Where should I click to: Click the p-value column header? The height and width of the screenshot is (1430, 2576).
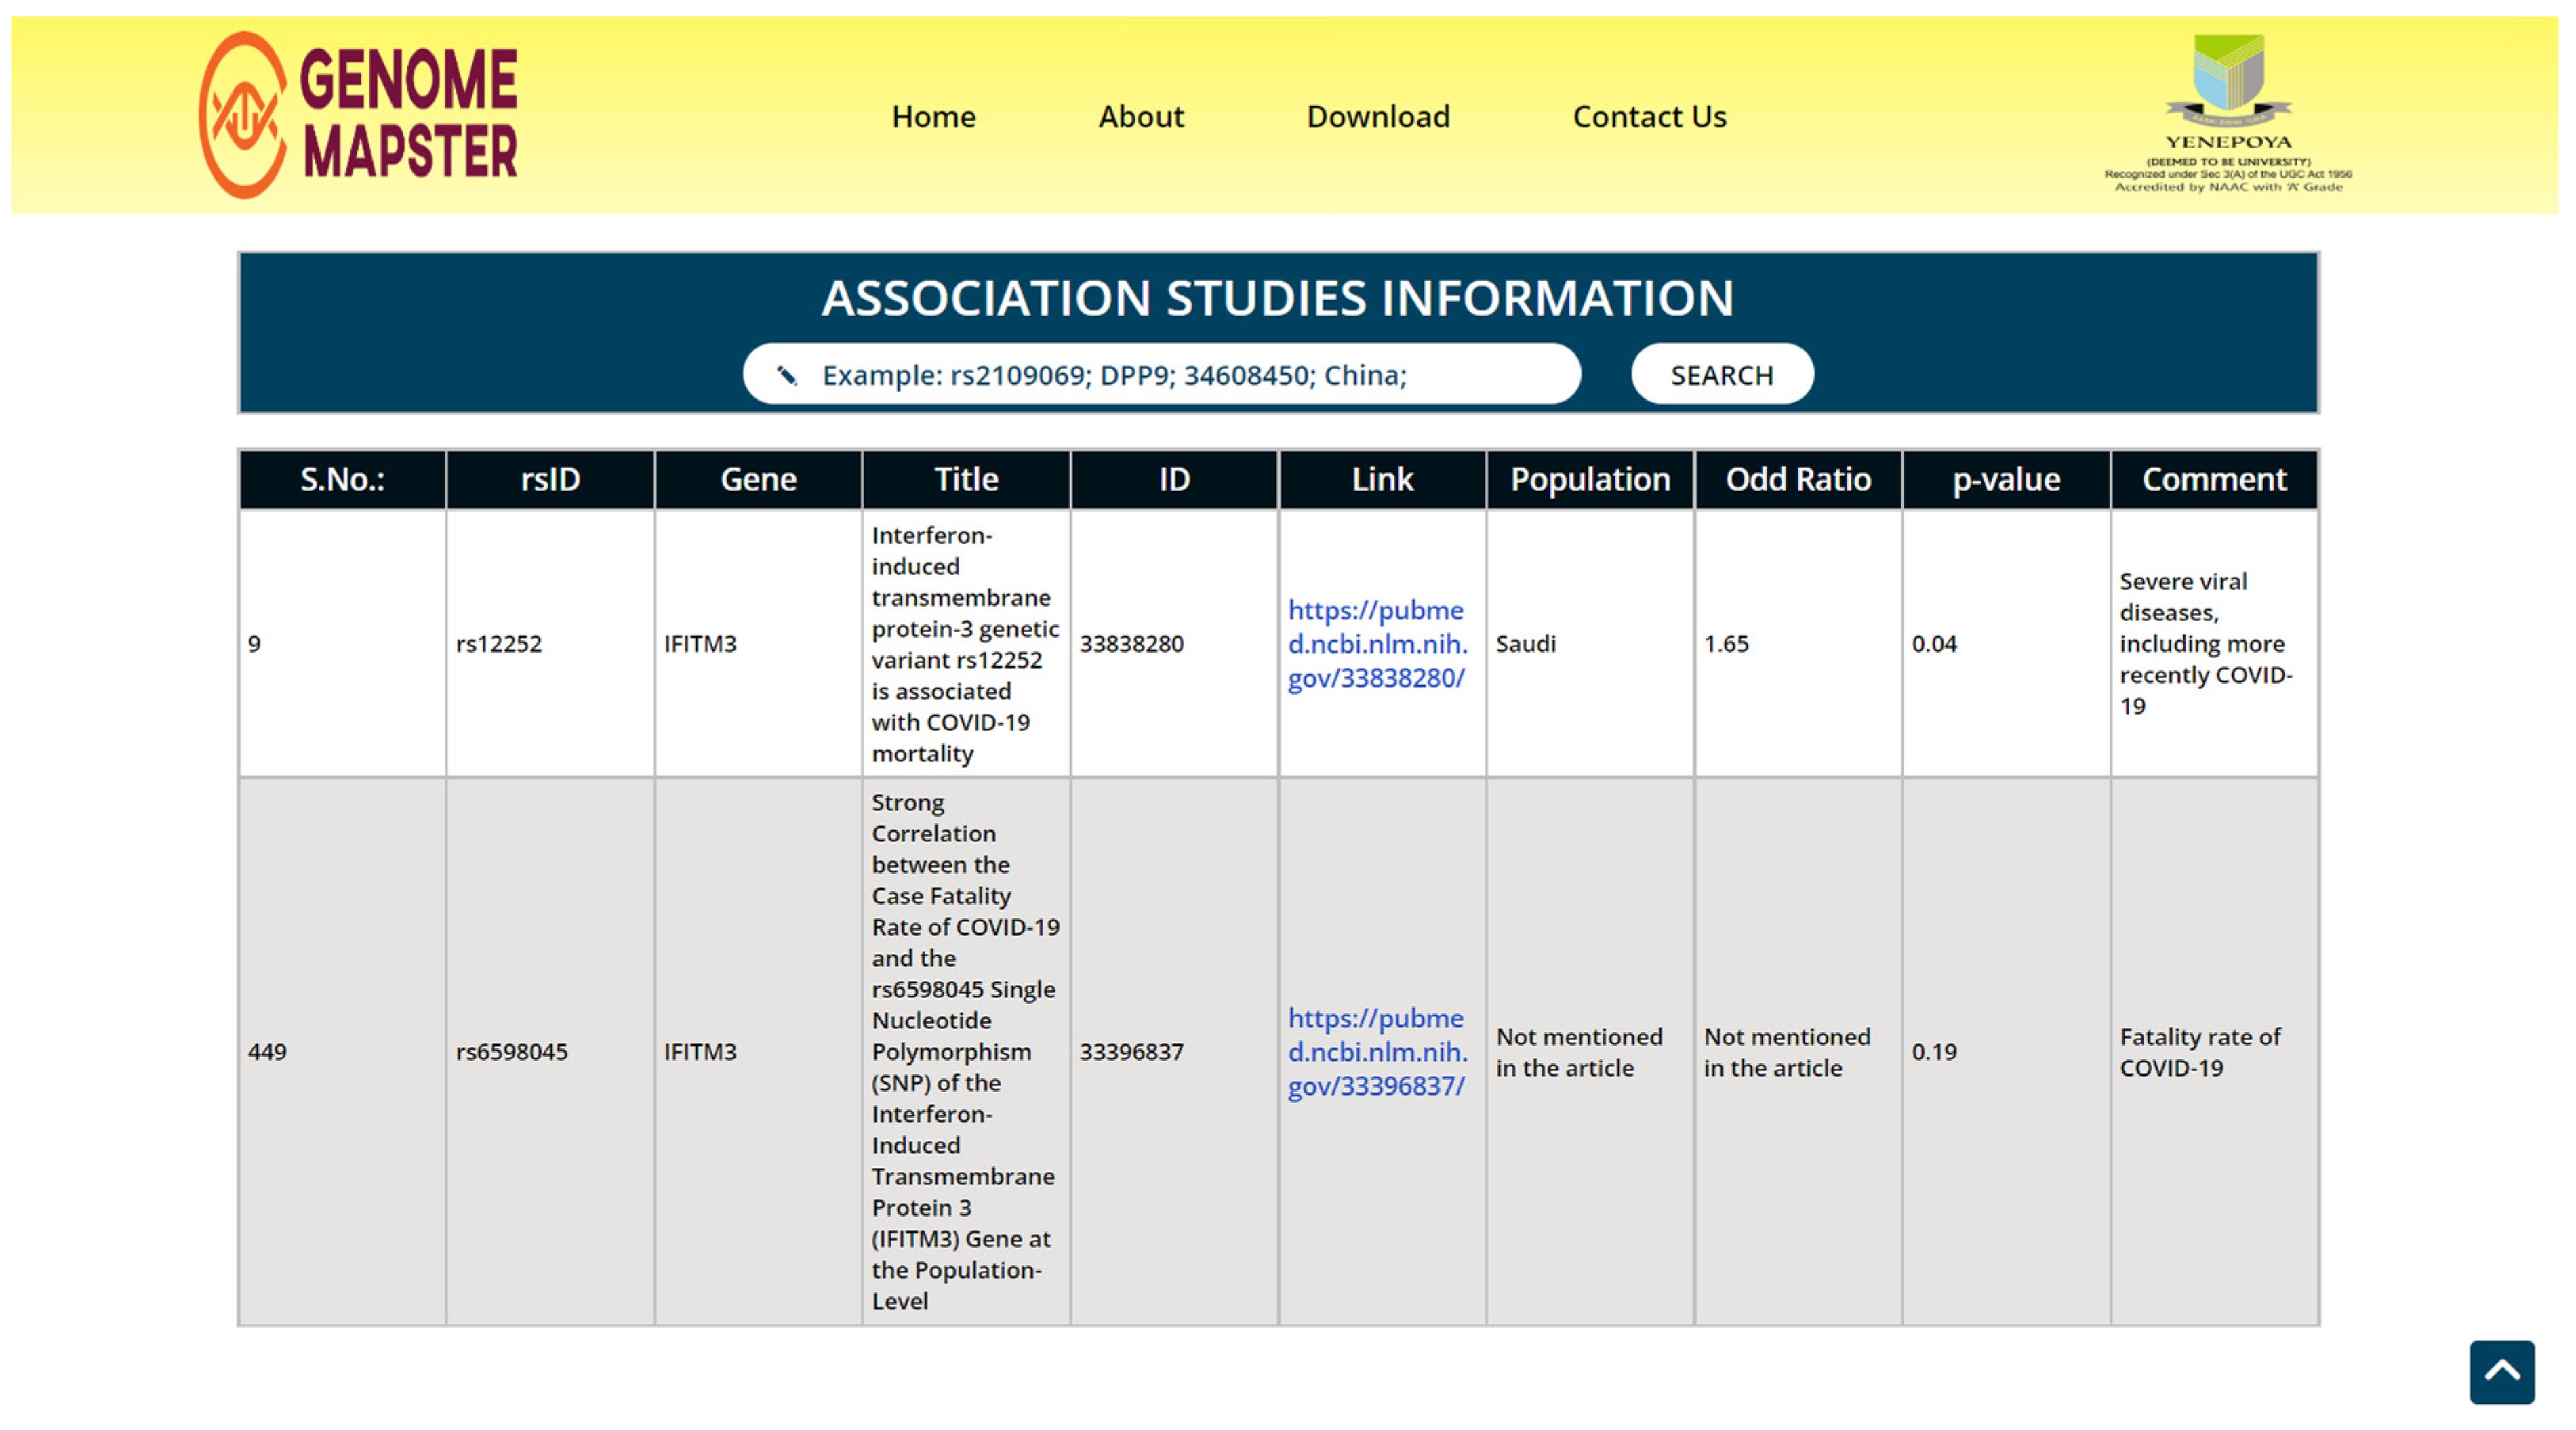[2005, 479]
